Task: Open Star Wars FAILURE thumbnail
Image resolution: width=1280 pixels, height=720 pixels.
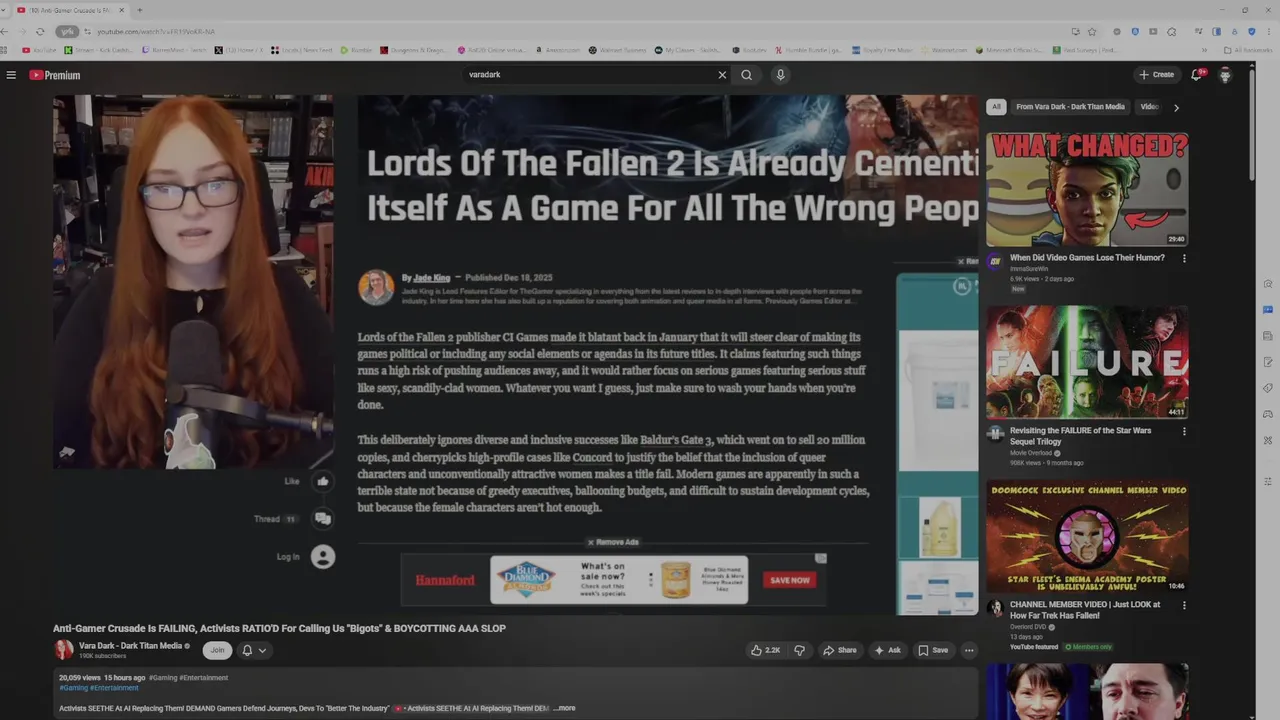Action: 1087,362
